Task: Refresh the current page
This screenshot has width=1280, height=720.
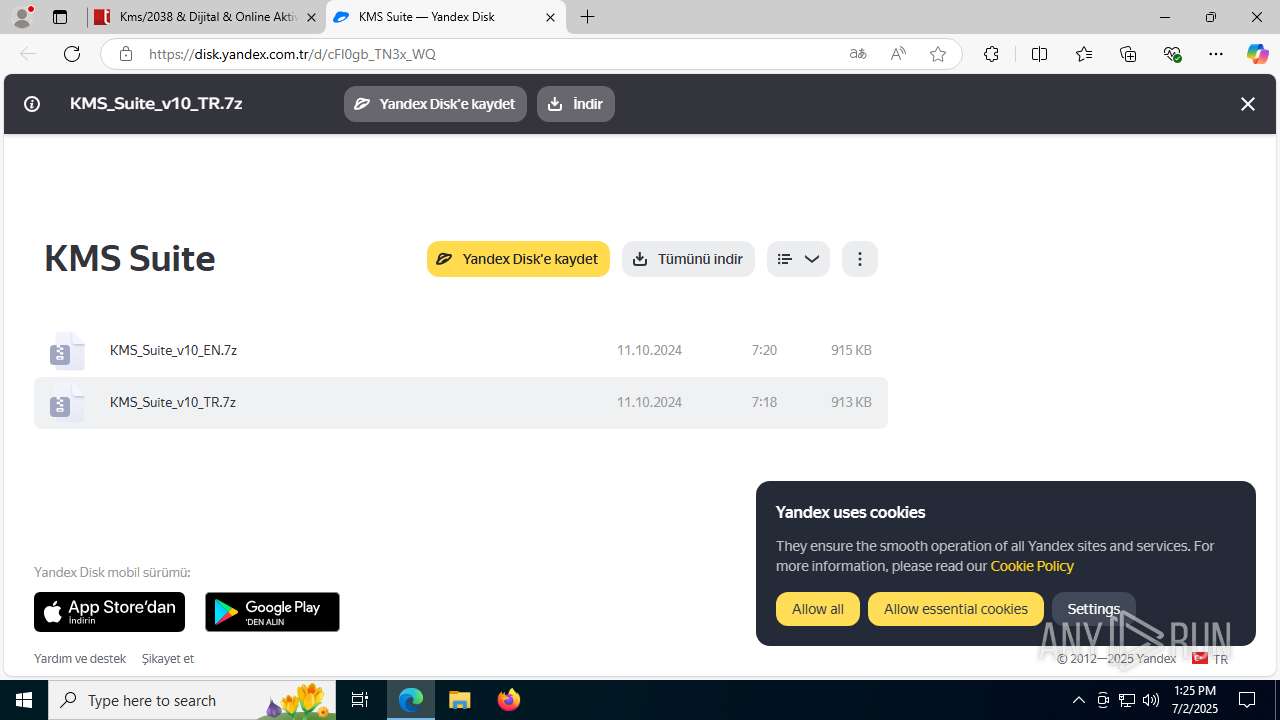Action: coord(72,54)
